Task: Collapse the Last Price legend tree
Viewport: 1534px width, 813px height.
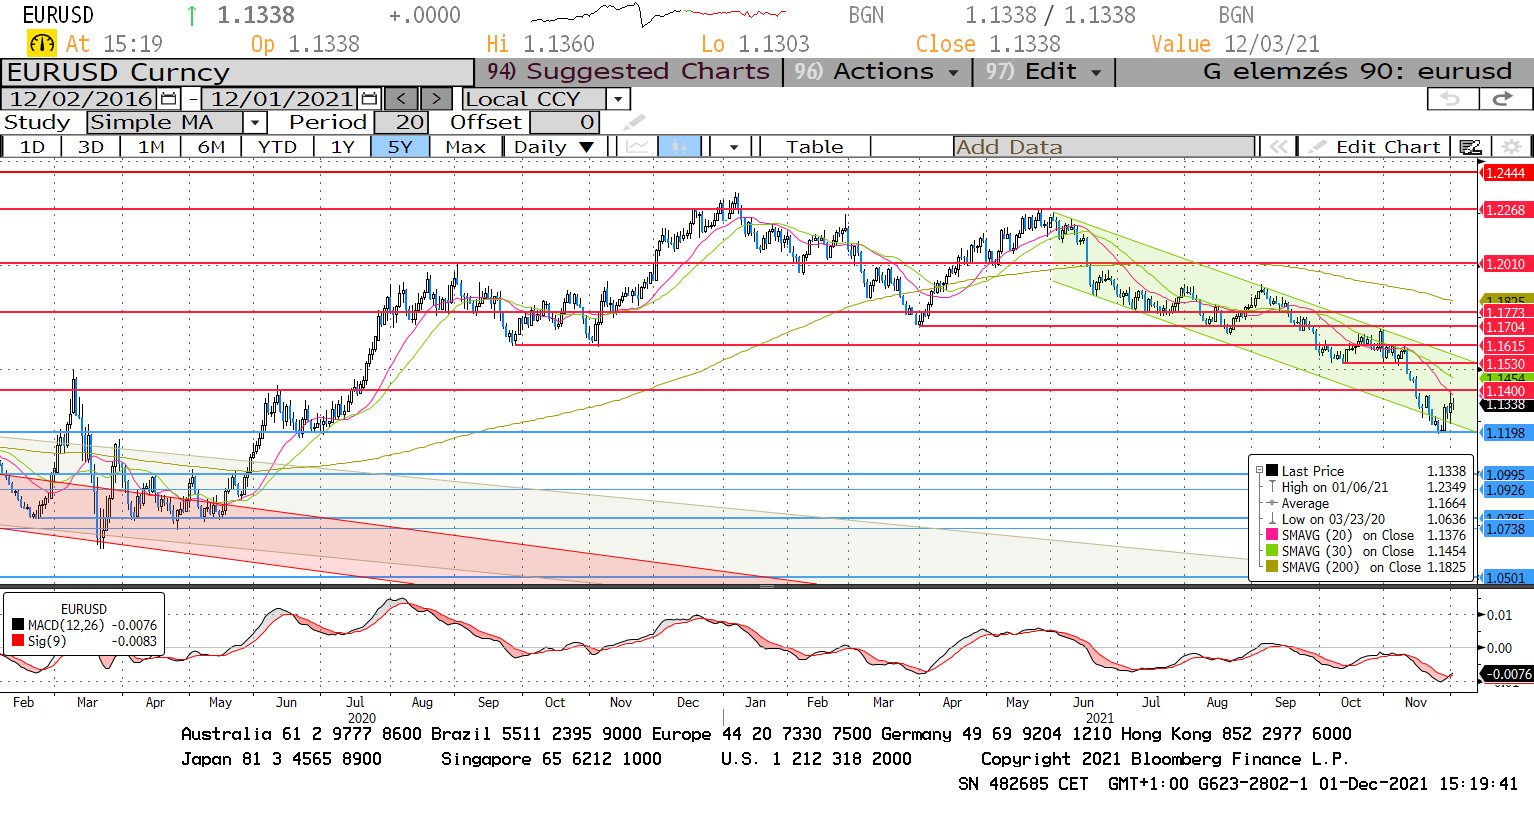Action: pos(1259,470)
